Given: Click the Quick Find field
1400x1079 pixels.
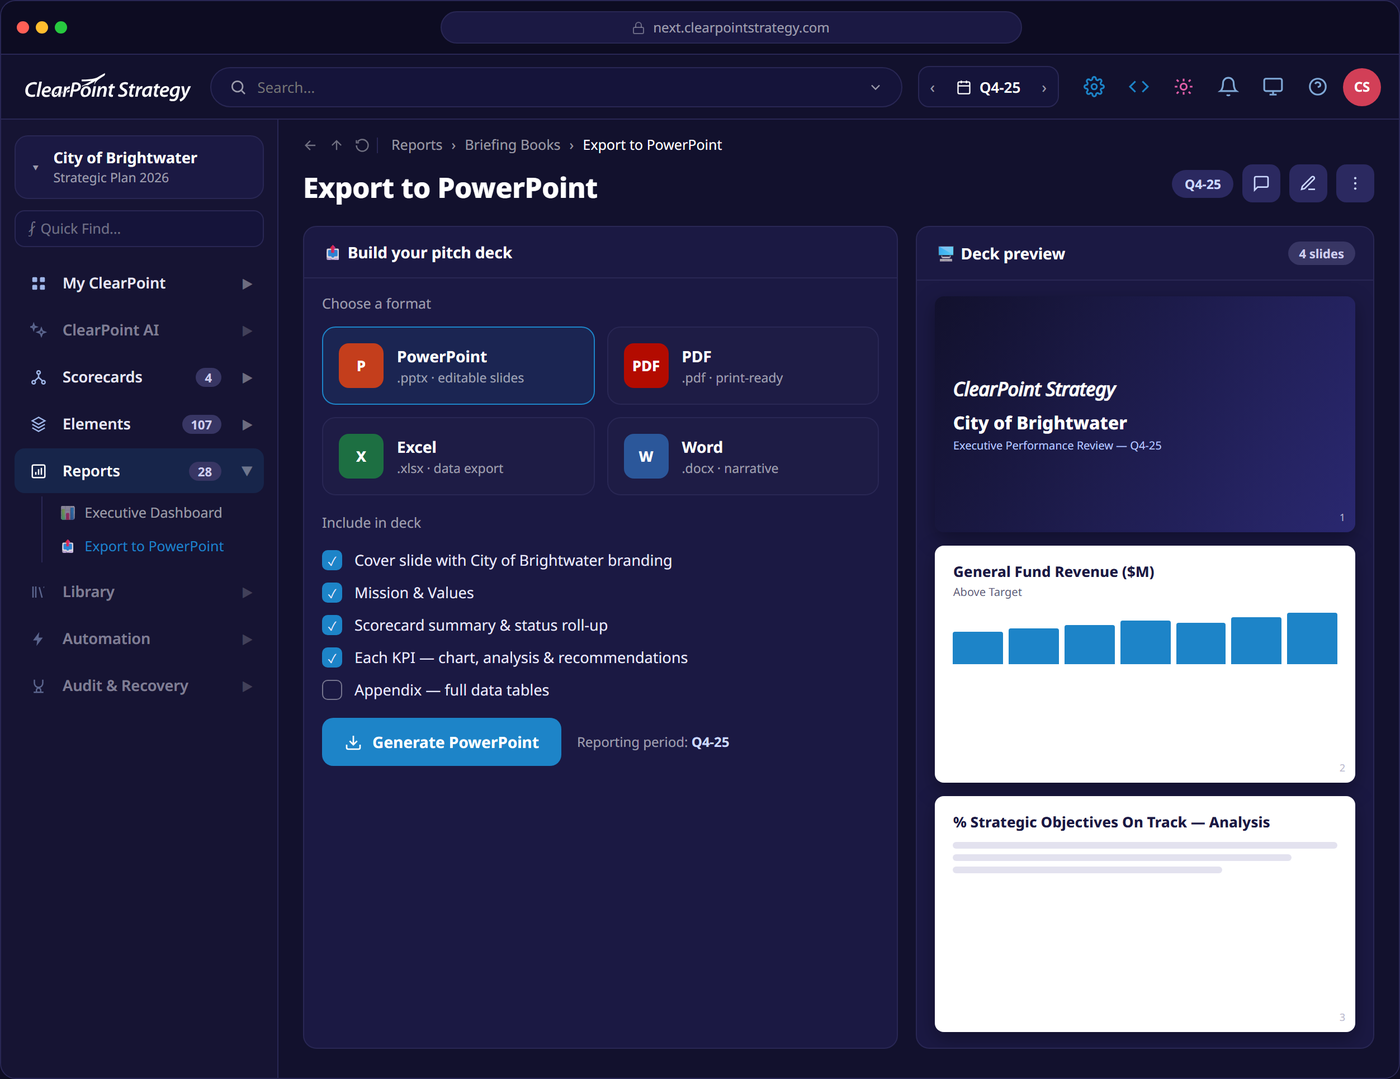Looking at the screenshot, I should (x=139, y=229).
